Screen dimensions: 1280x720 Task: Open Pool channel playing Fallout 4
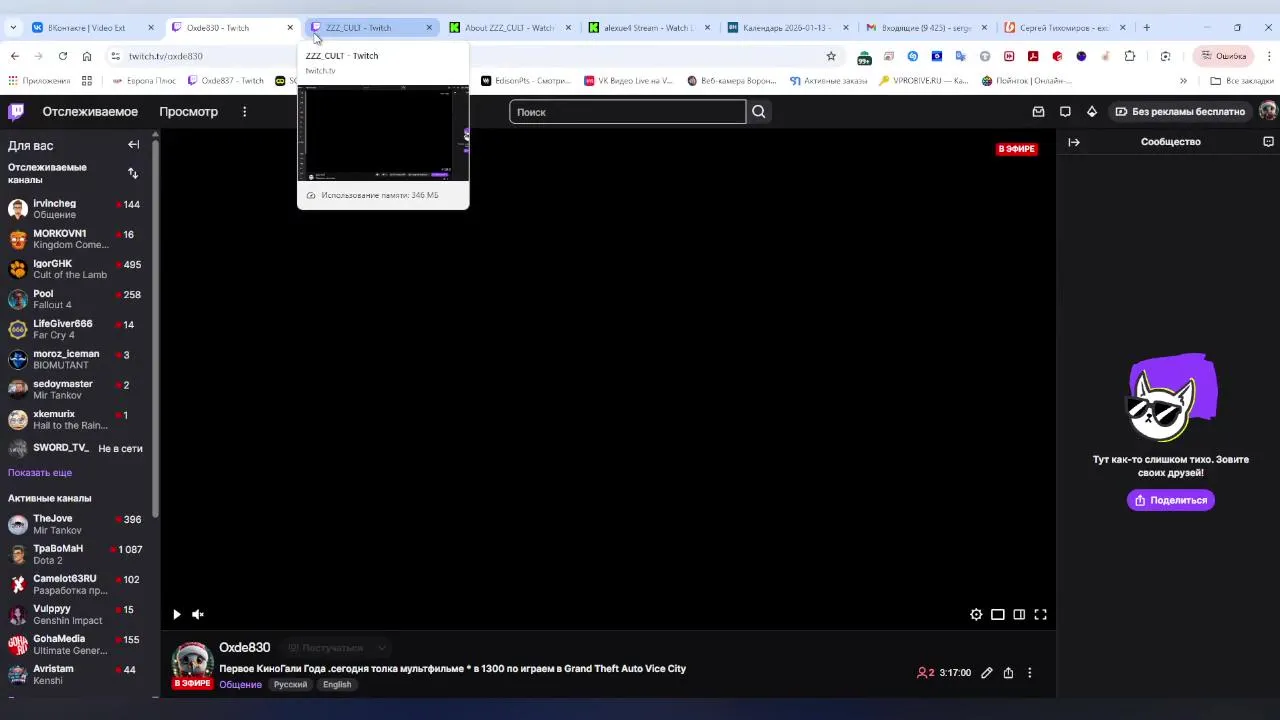point(77,299)
